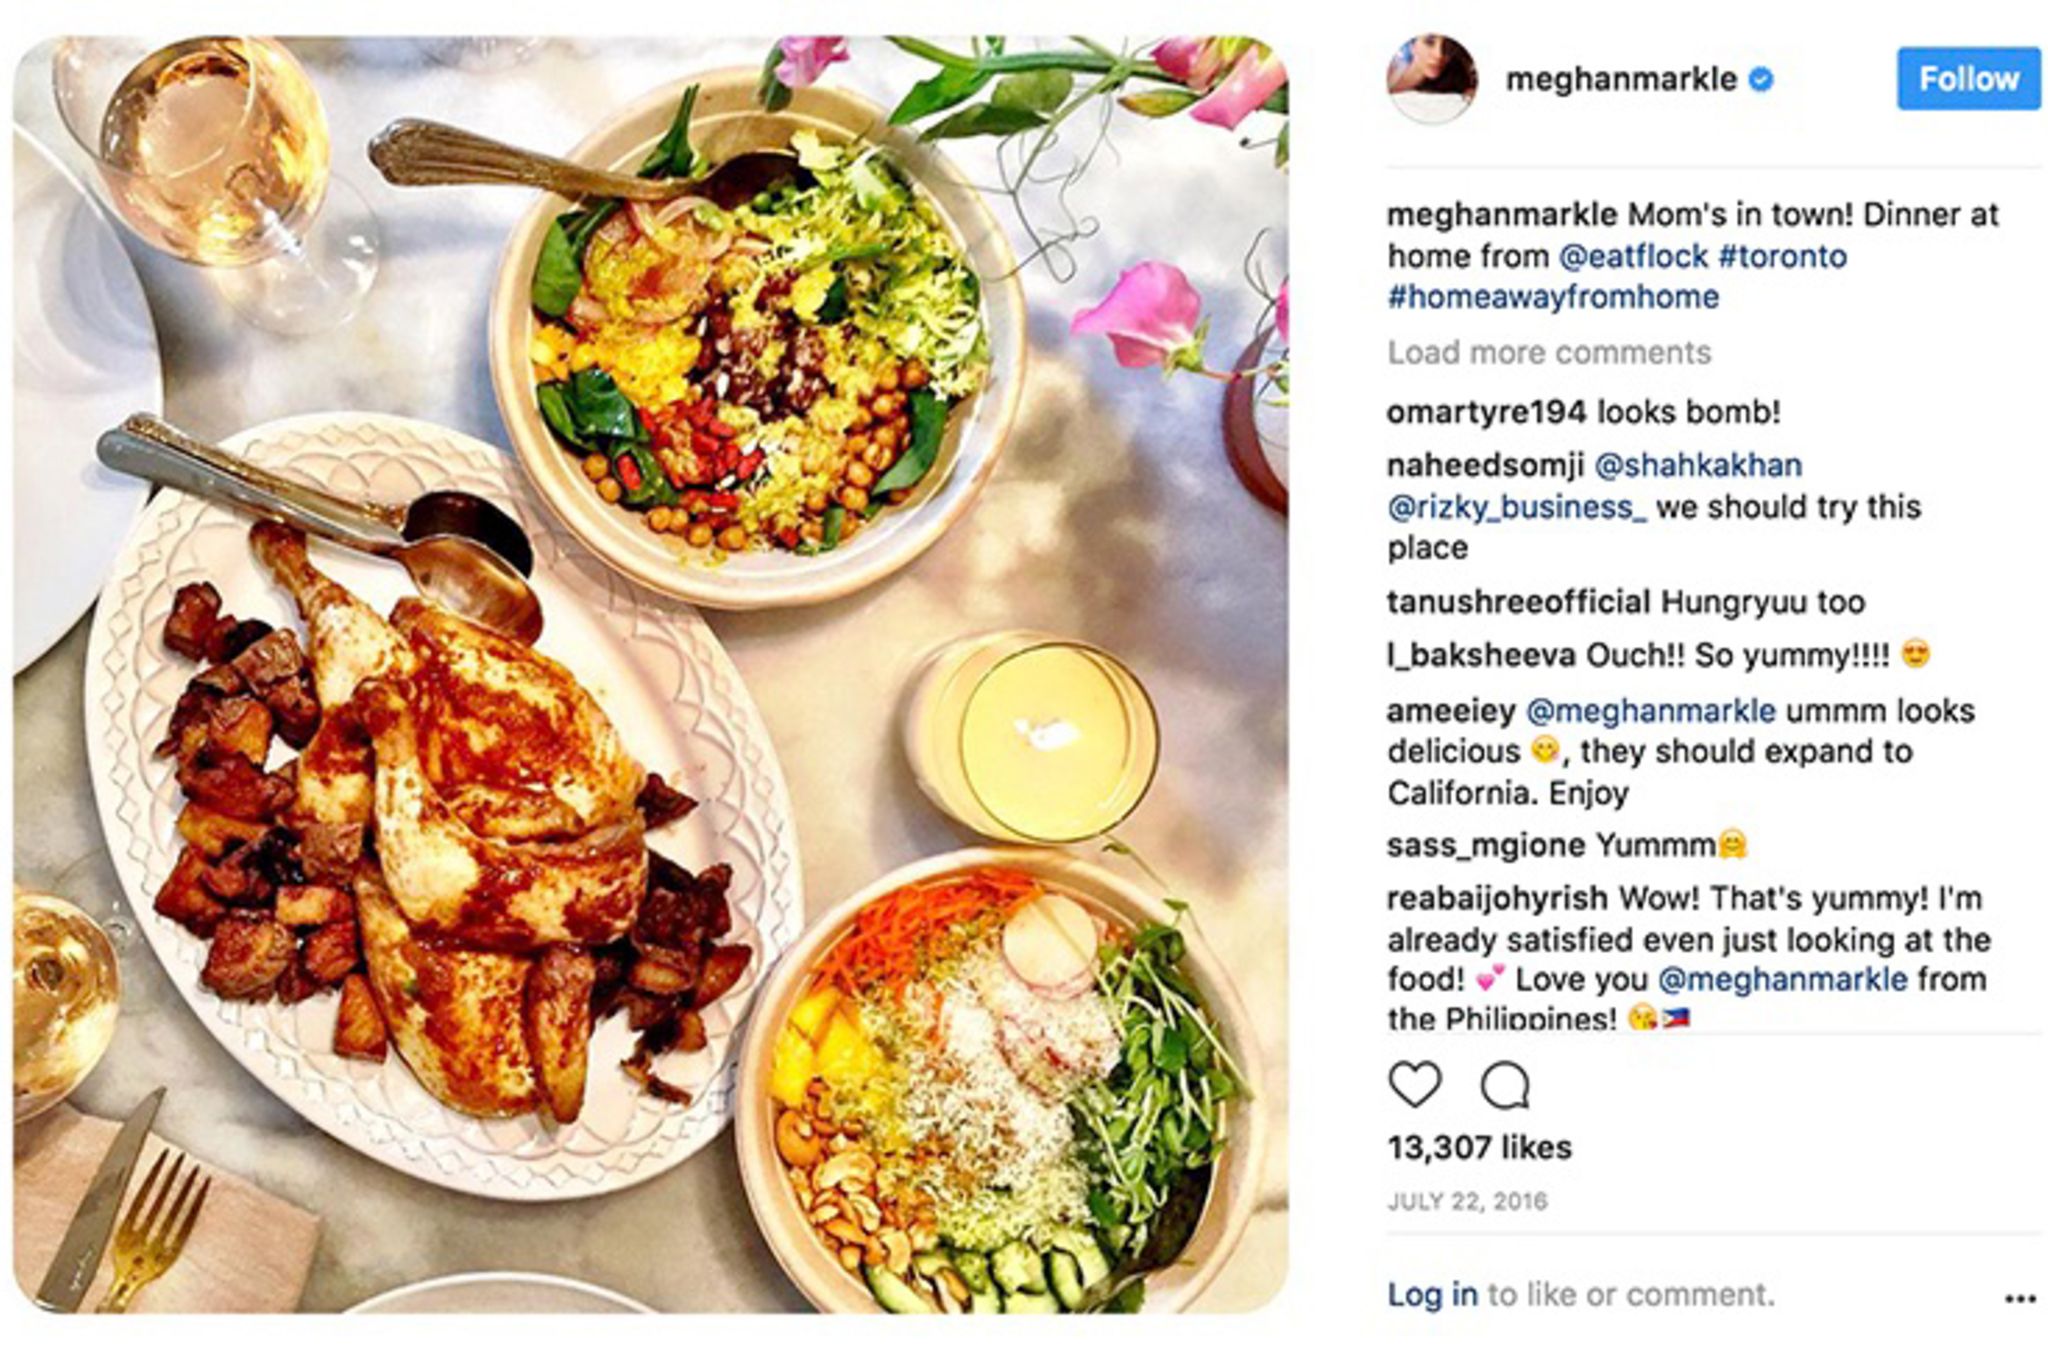The image size is (2048, 1365).
Task: Click the Log in link
Action: coord(1432,1294)
